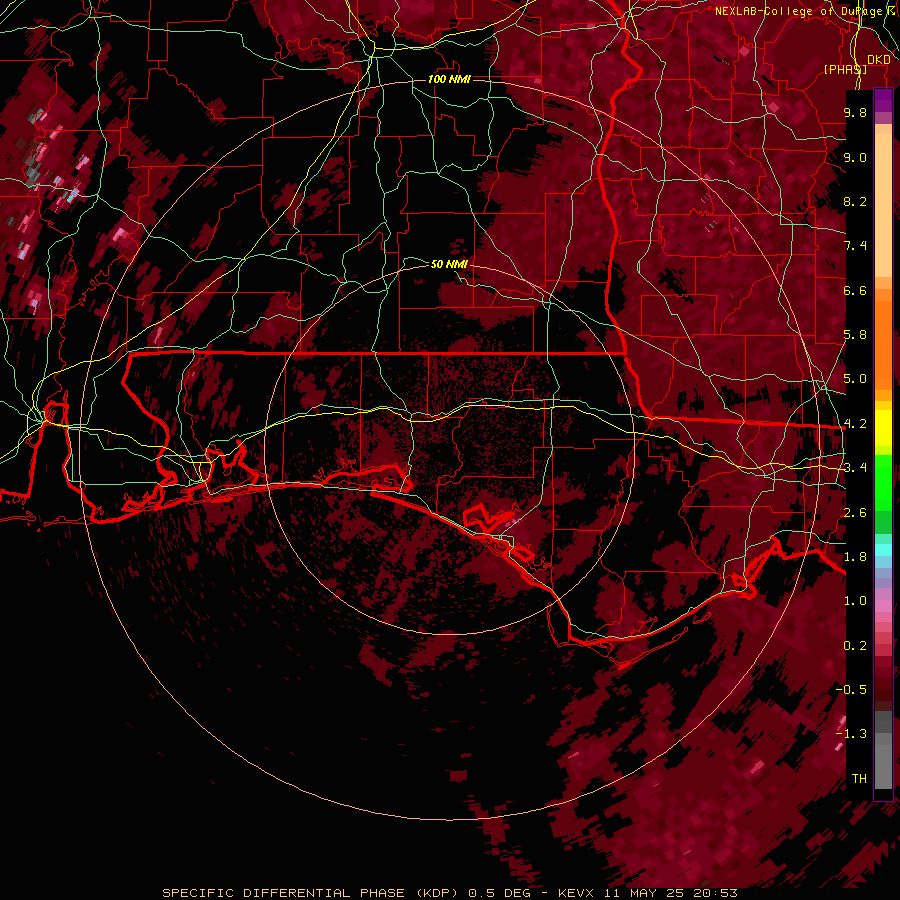Click the -0.5 scale label
The image size is (900, 900).
(851, 690)
